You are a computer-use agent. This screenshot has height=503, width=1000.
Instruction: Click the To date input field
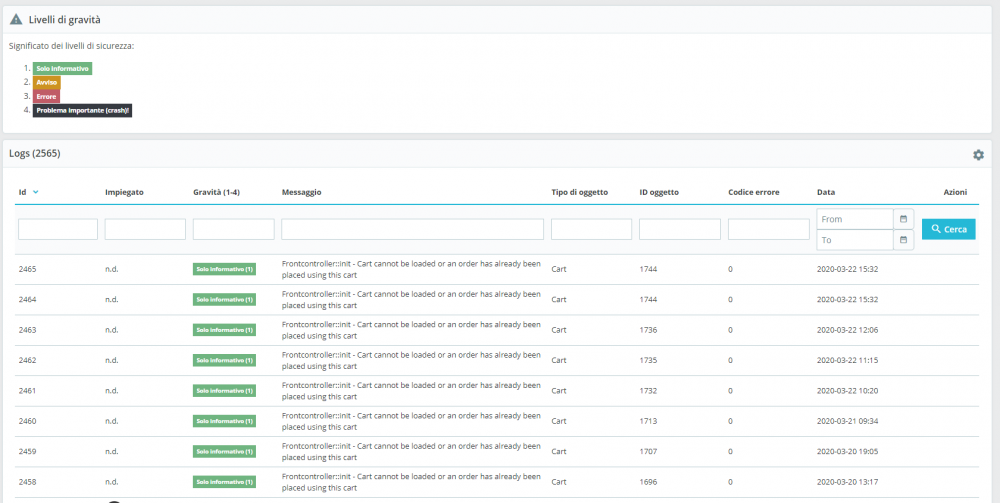coord(854,240)
